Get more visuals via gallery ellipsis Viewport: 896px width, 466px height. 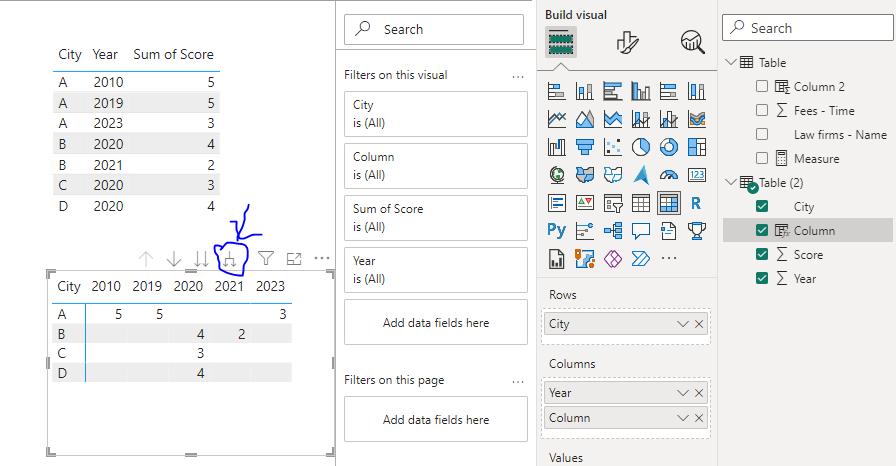(669, 259)
